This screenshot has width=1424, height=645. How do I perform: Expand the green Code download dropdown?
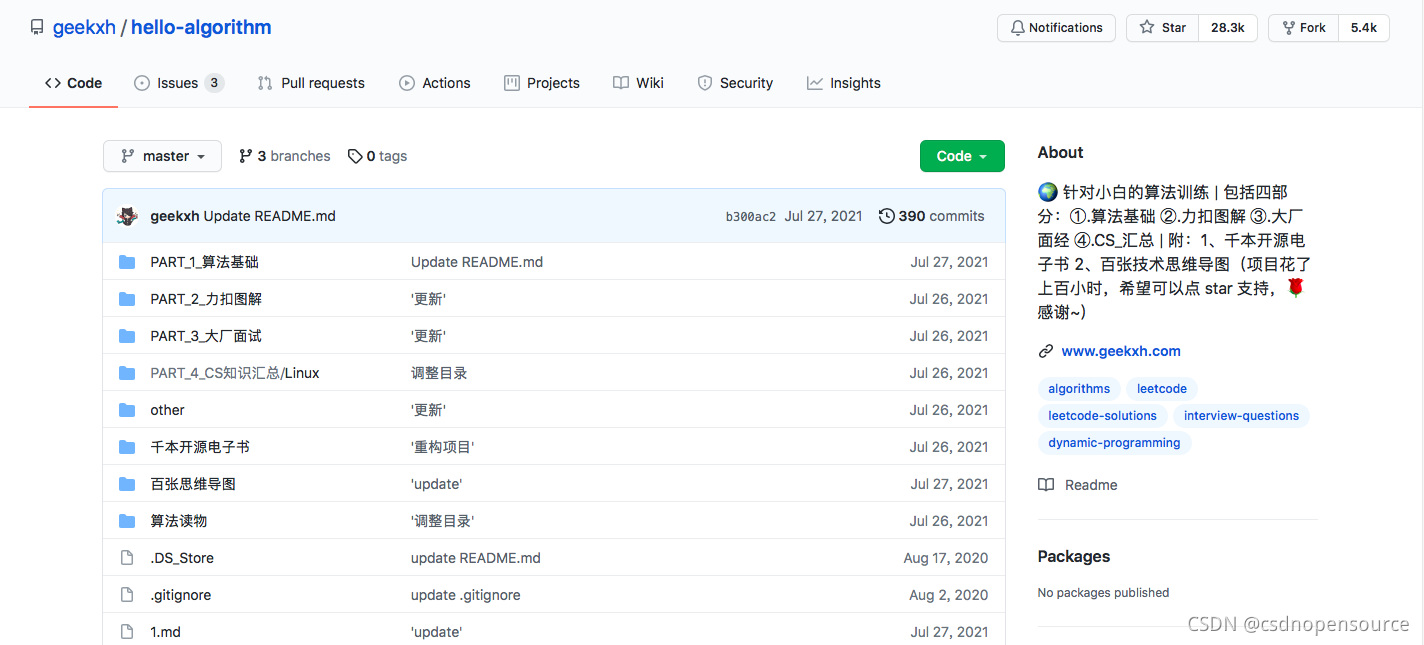coord(962,156)
